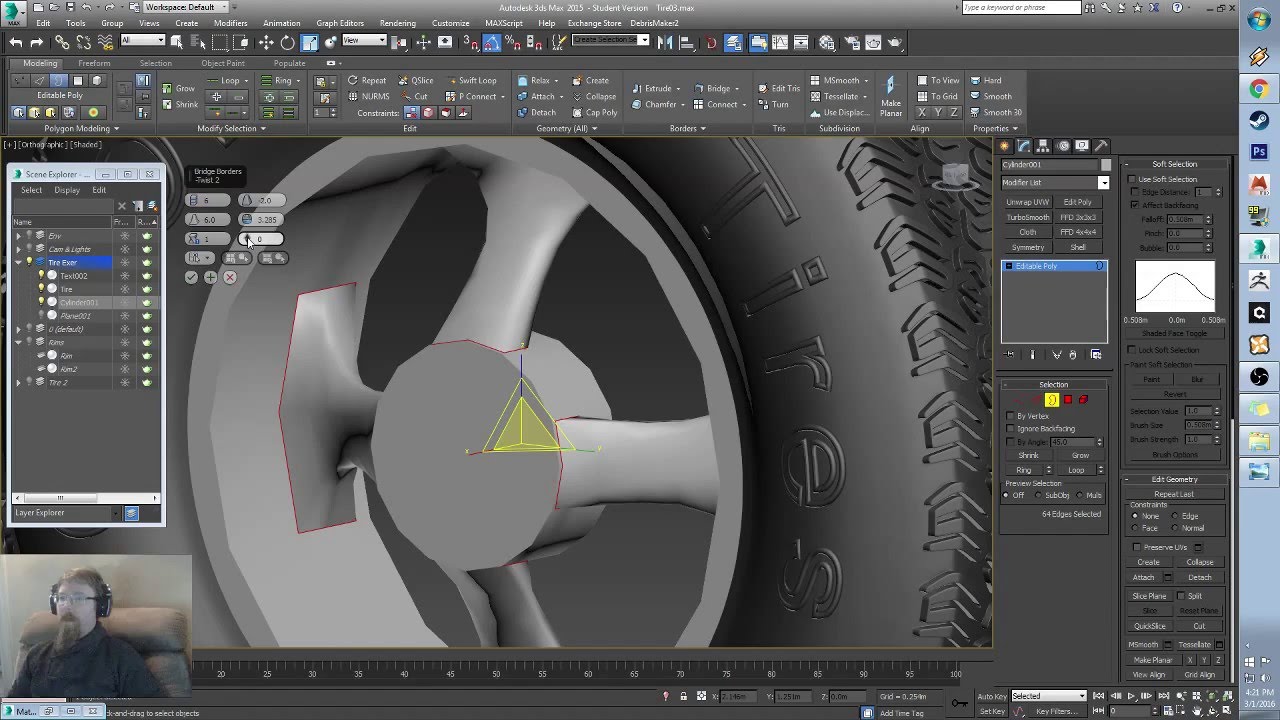
Task: Click Apply and Continue plus in caddy
Action: tap(210, 277)
